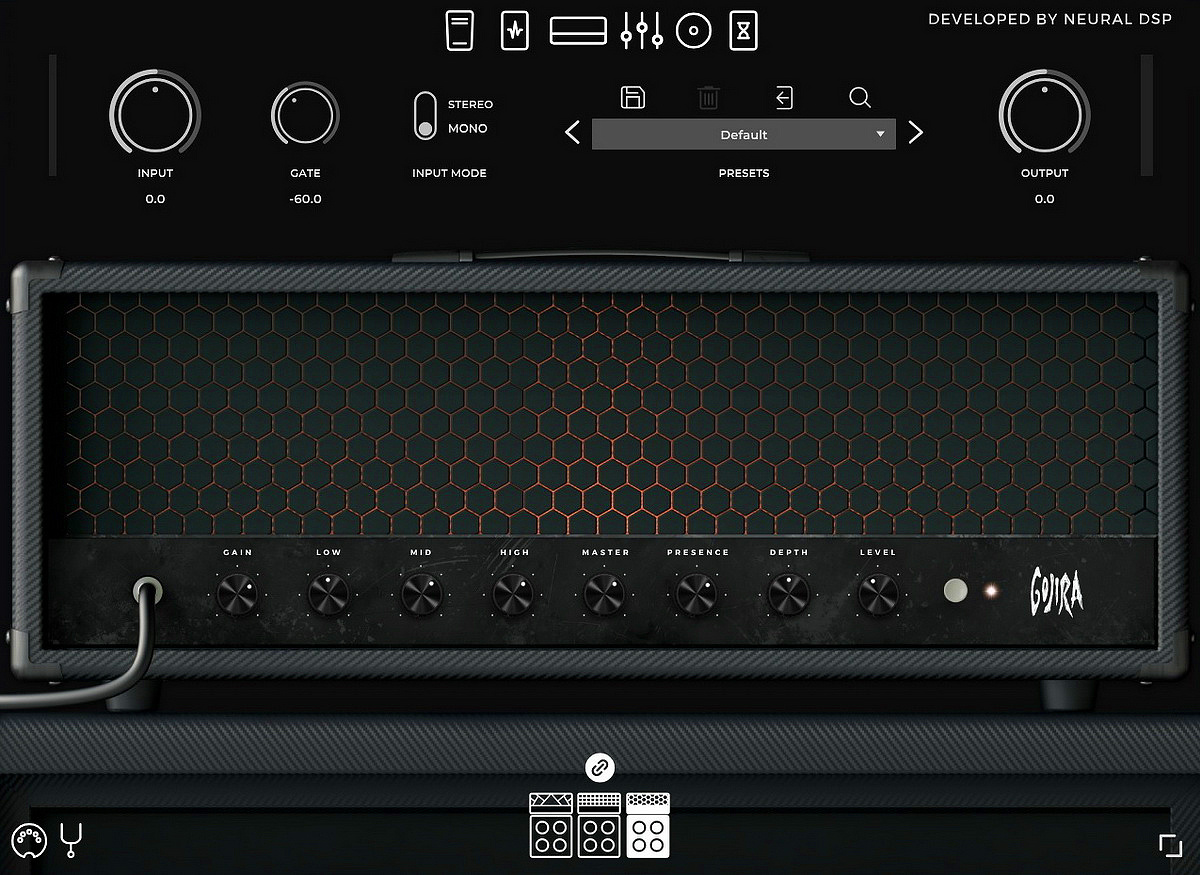
Task: Click the Gojira logo on the amp
Action: (1056, 591)
